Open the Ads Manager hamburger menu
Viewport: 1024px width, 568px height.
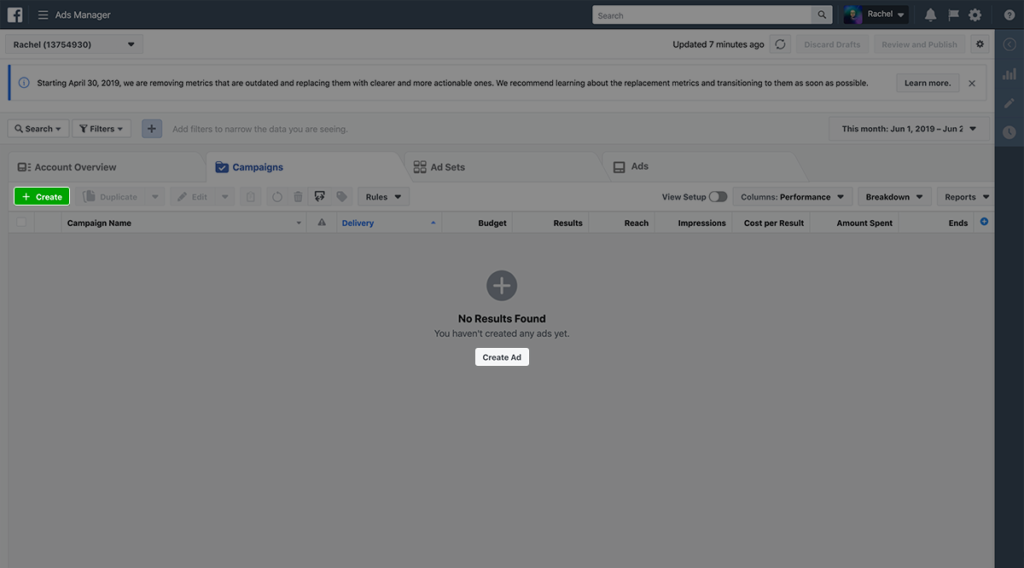point(43,15)
